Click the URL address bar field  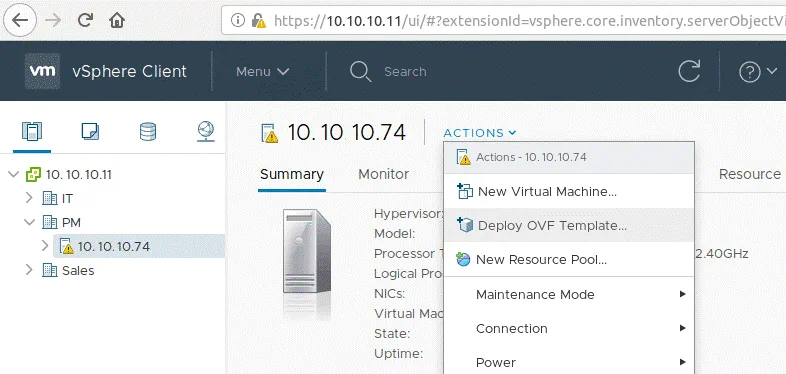[504, 20]
